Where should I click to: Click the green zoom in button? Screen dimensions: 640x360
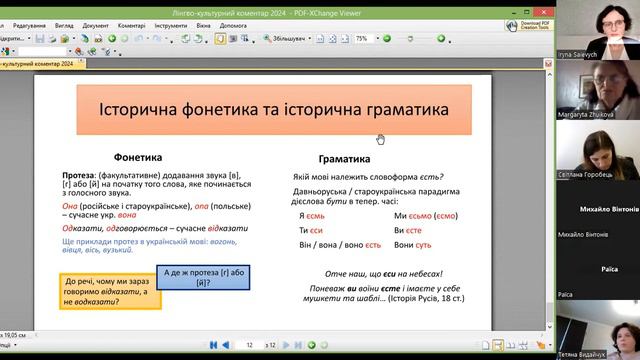click(441, 39)
